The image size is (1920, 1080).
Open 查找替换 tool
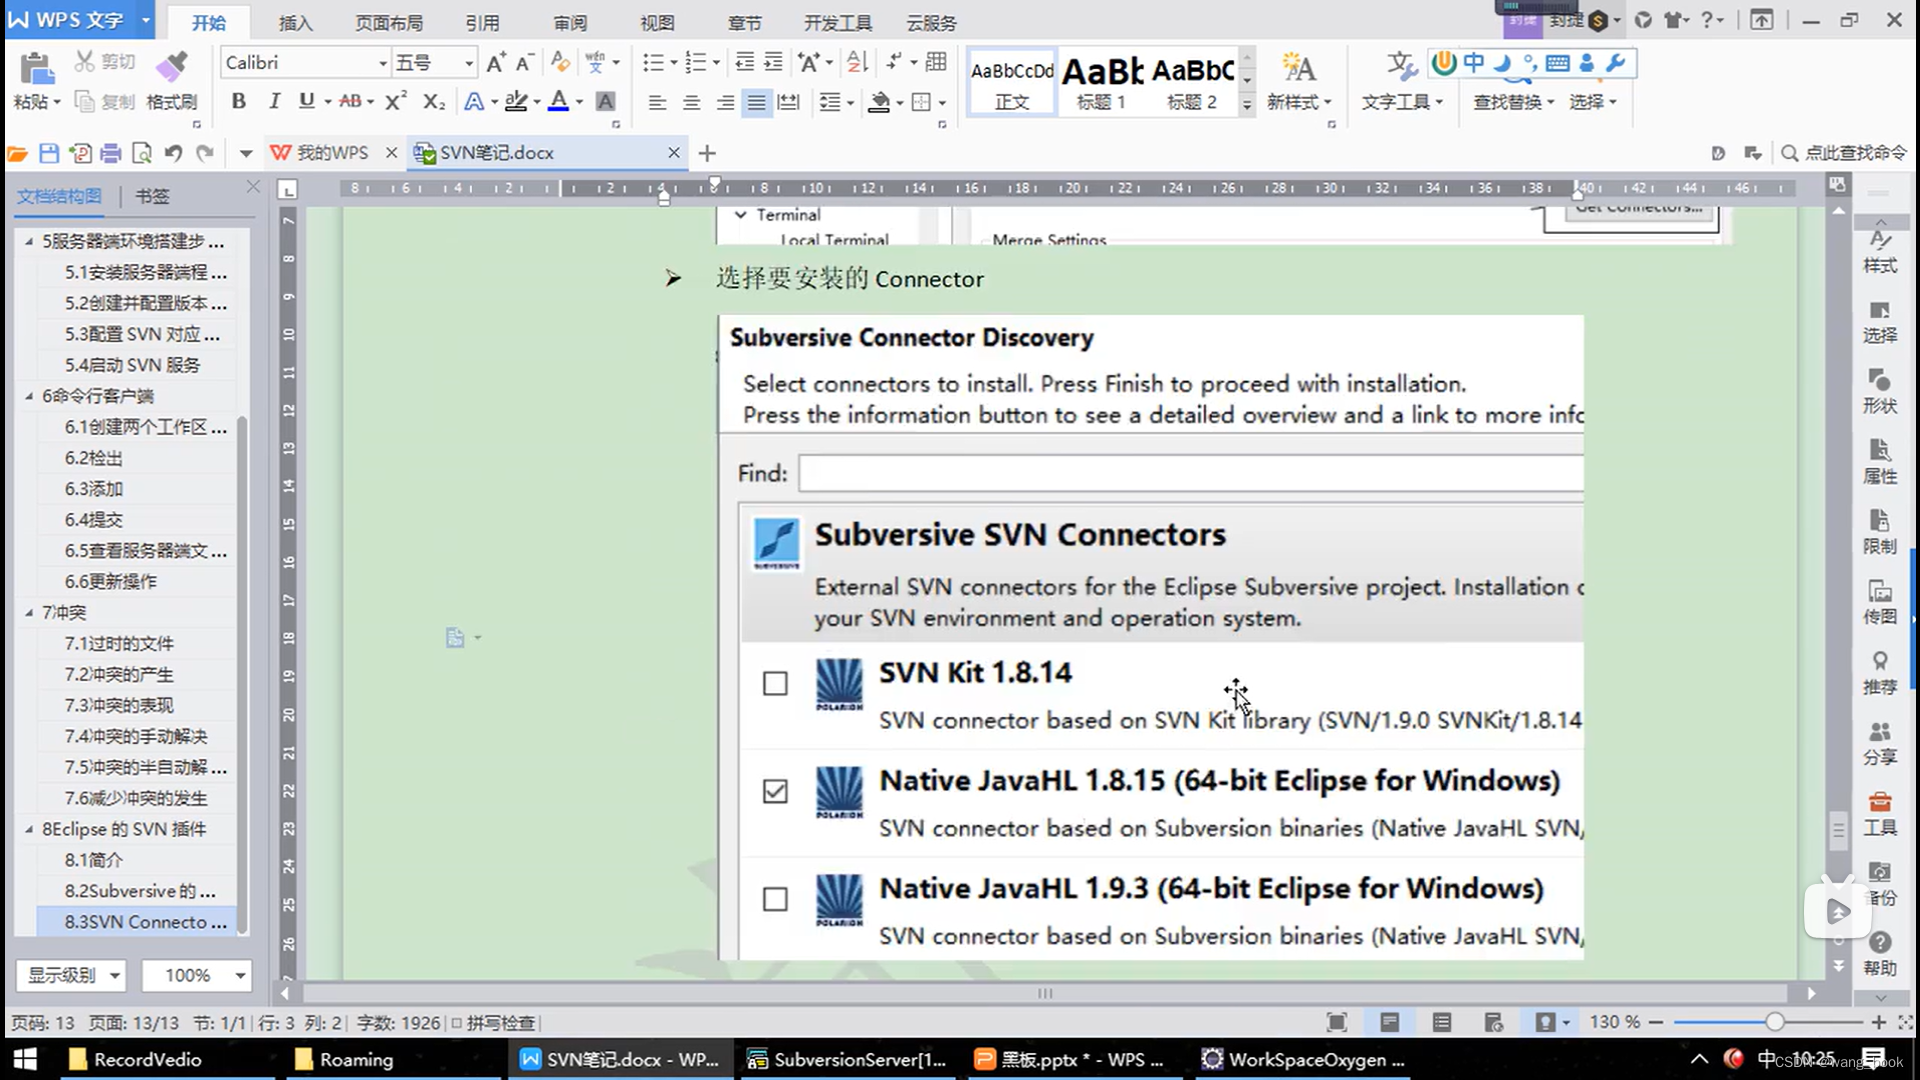point(1514,102)
